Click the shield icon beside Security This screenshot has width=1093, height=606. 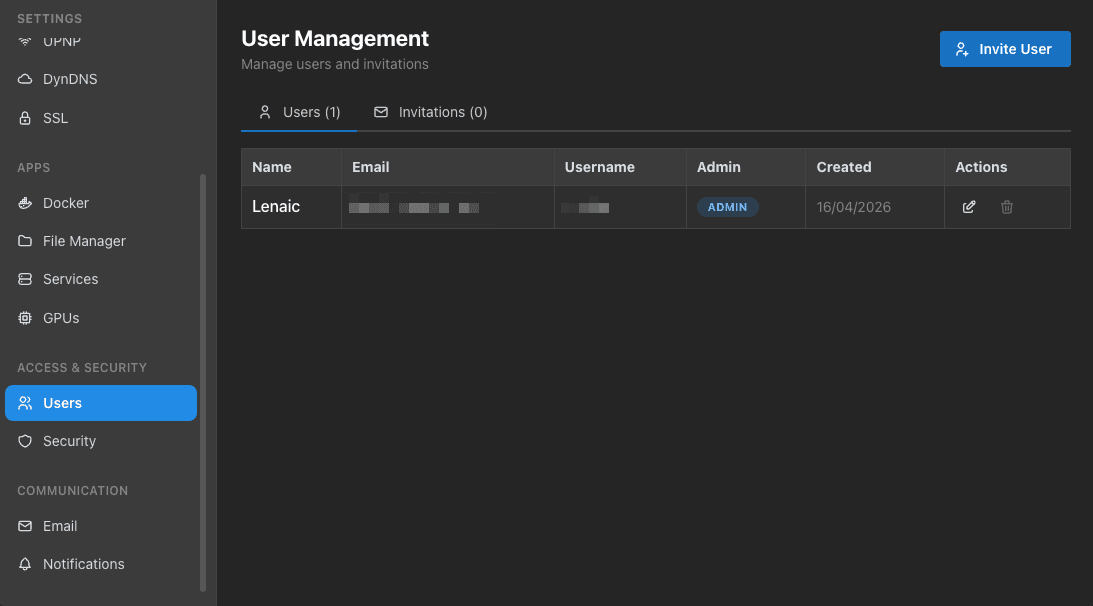point(25,441)
